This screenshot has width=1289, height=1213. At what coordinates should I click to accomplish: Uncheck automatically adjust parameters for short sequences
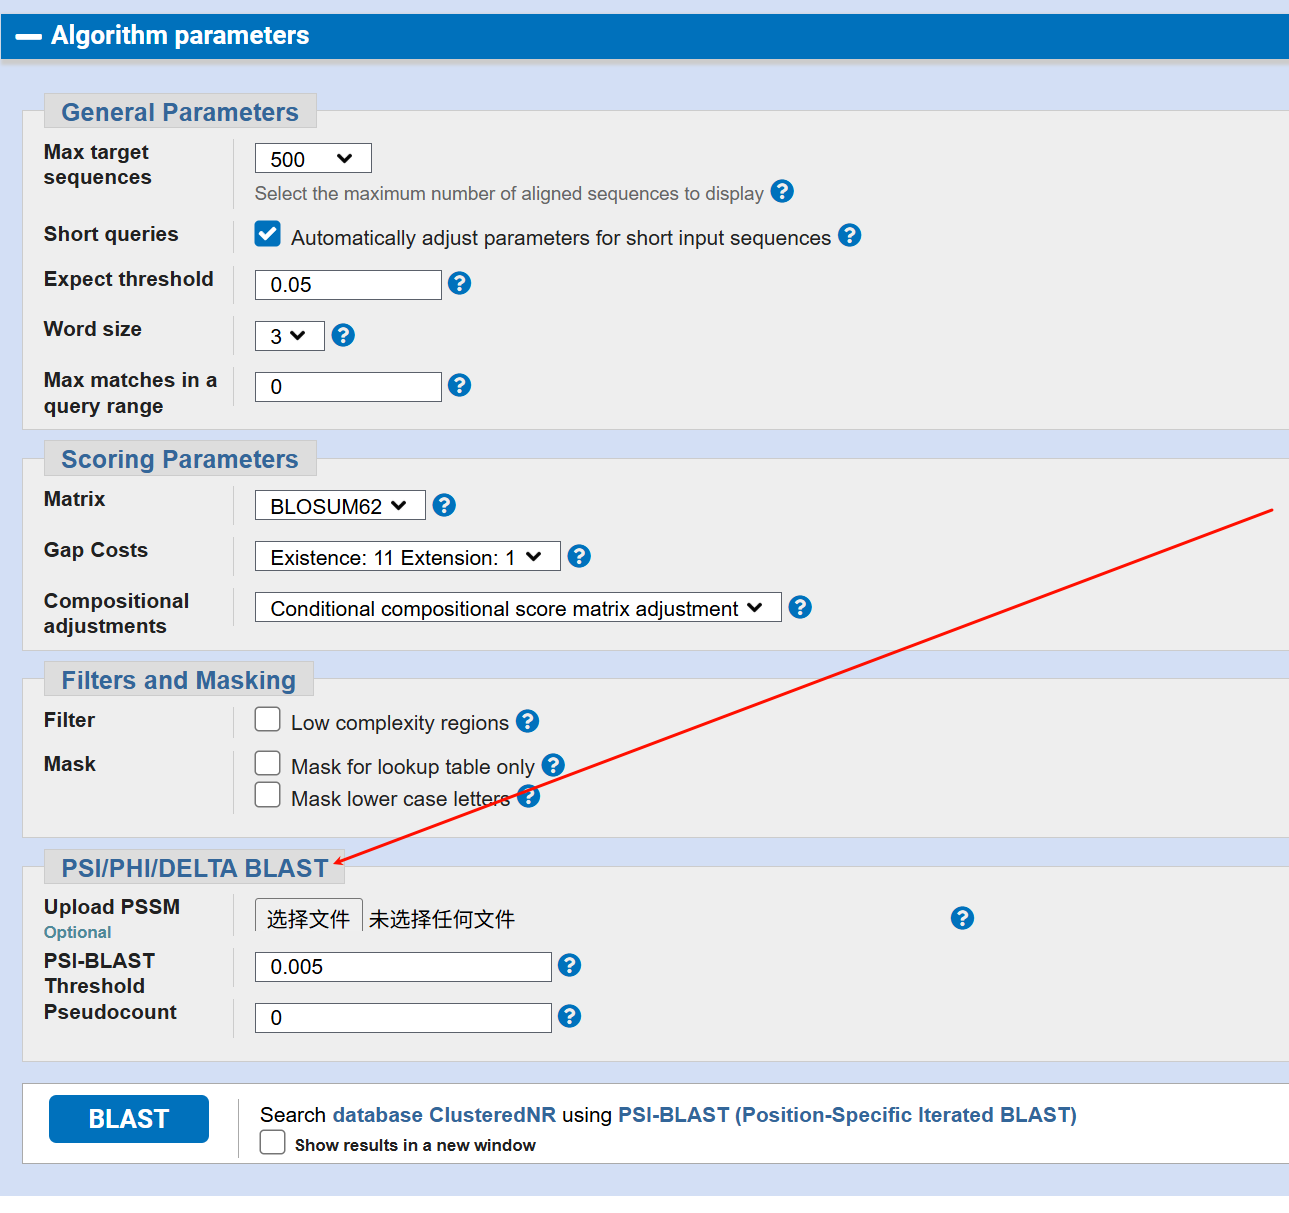pos(268,234)
